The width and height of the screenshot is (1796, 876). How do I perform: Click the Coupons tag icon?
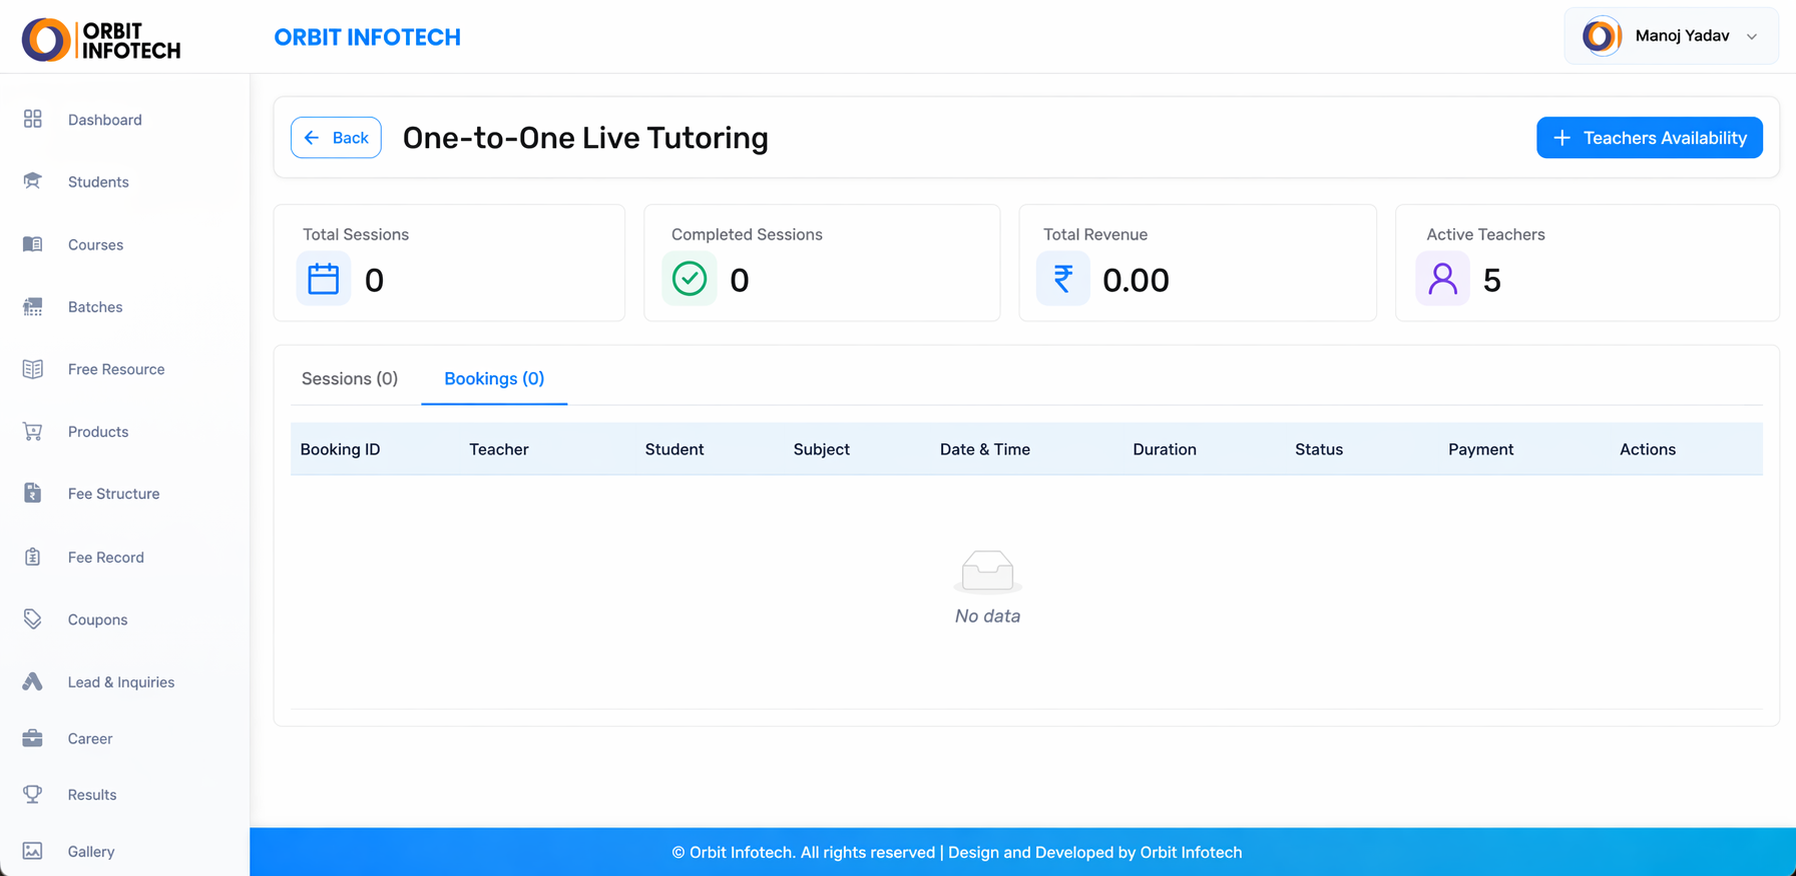tap(33, 619)
